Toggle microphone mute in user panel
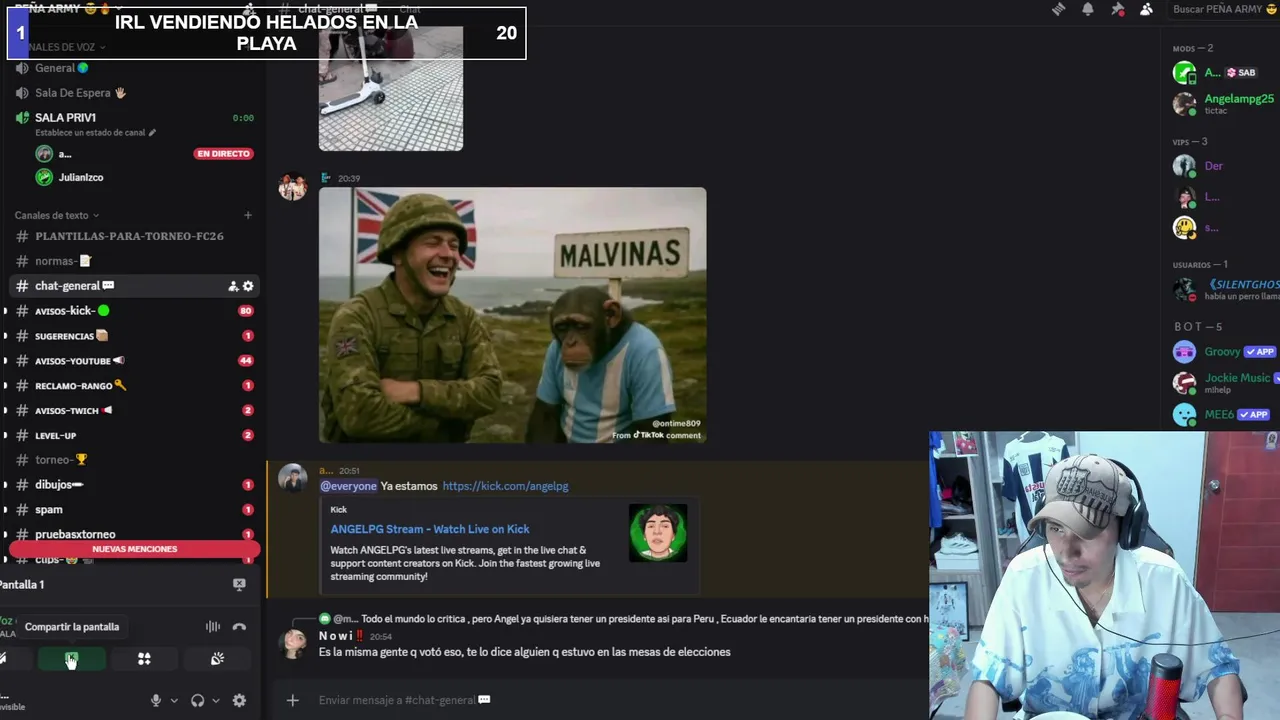1280x720 pixels. pos(155,701)
